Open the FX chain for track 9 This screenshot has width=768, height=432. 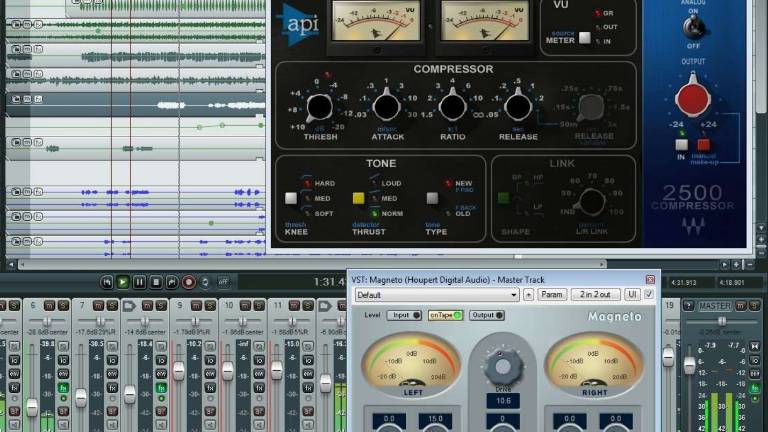pos(210,388)
